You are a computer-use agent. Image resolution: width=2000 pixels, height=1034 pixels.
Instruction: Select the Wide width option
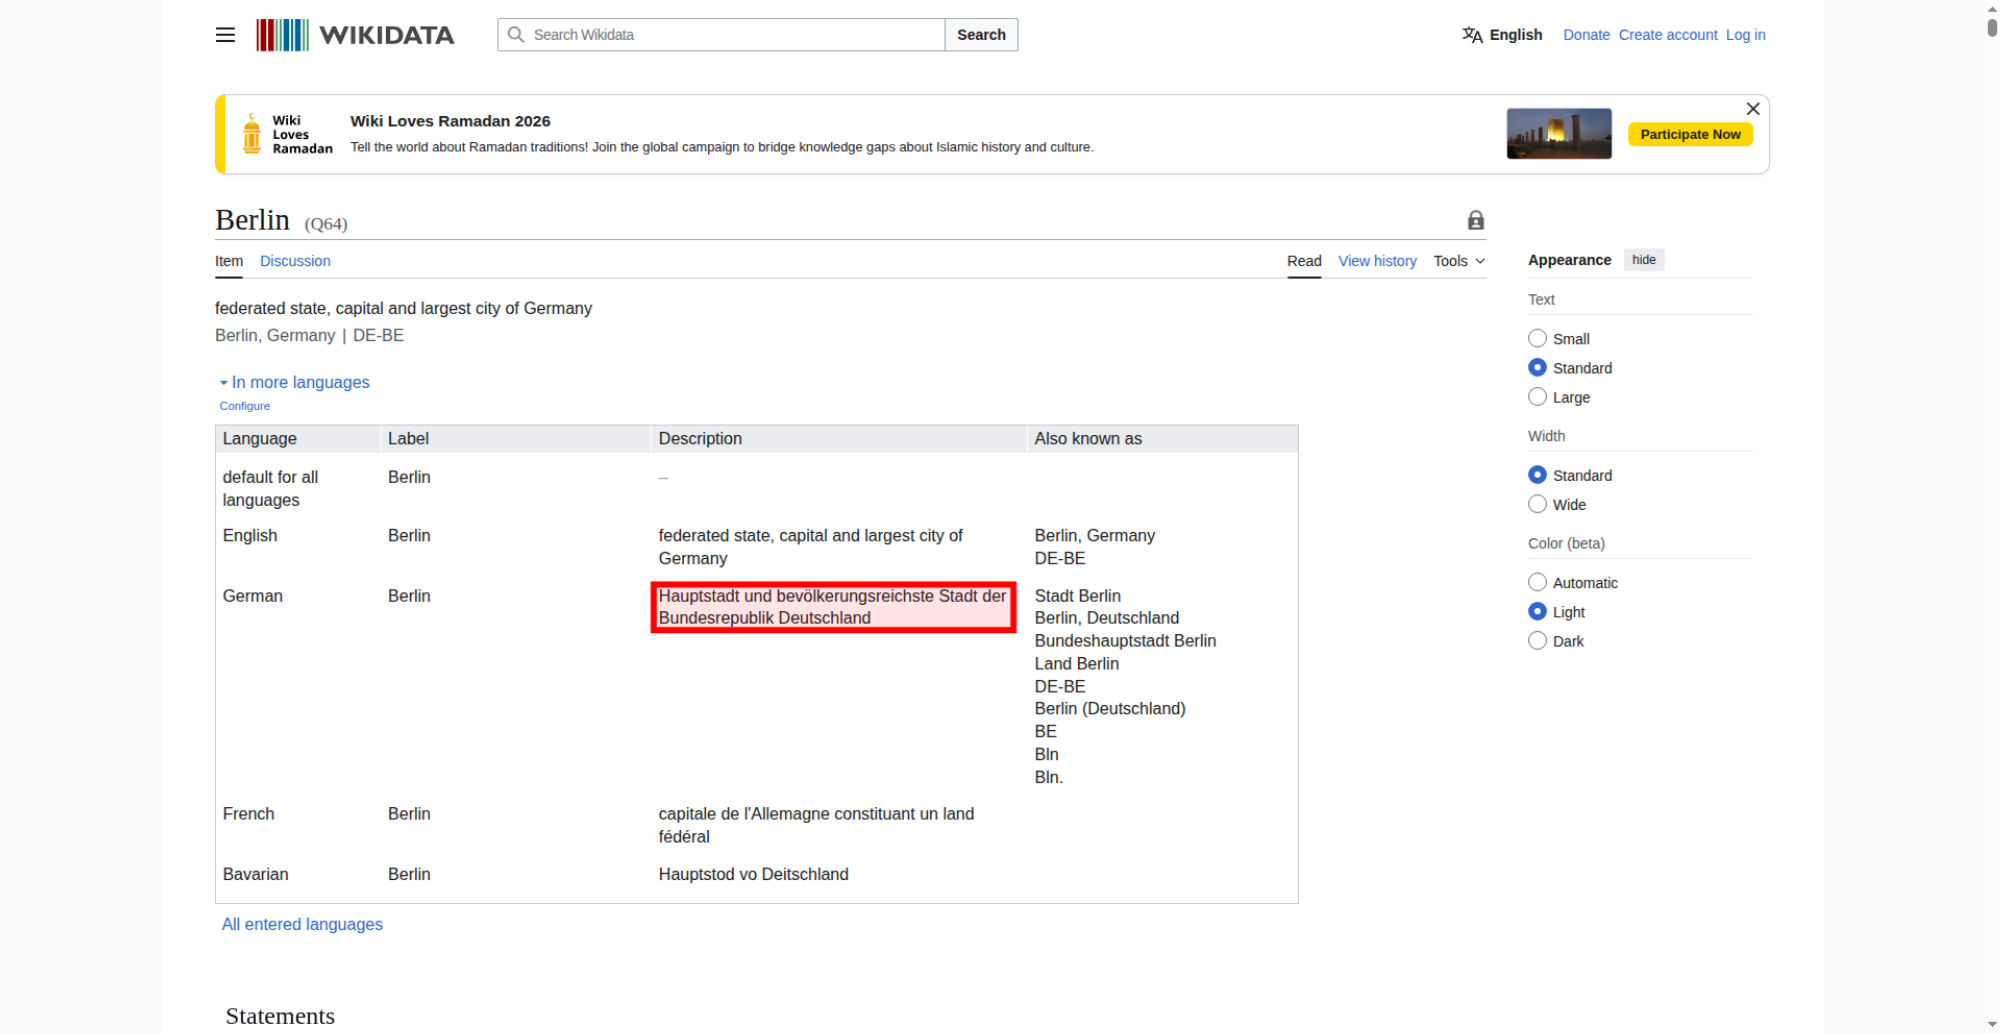1537,505
